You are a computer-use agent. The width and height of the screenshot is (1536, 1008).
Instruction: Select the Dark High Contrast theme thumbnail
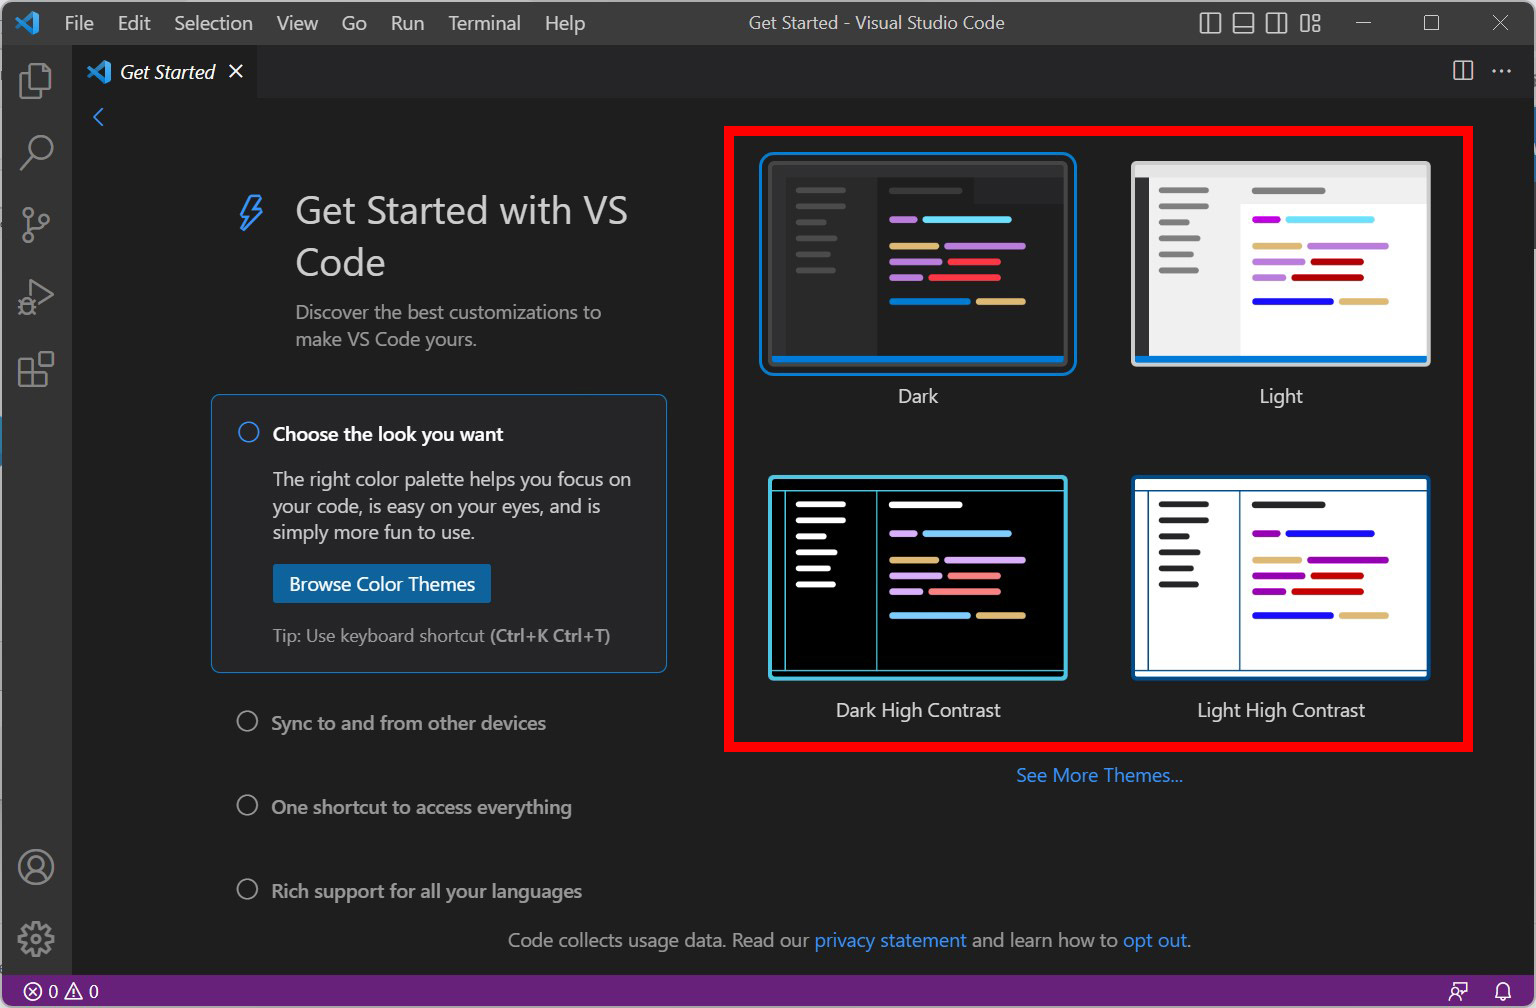click(x=917, y=578)
